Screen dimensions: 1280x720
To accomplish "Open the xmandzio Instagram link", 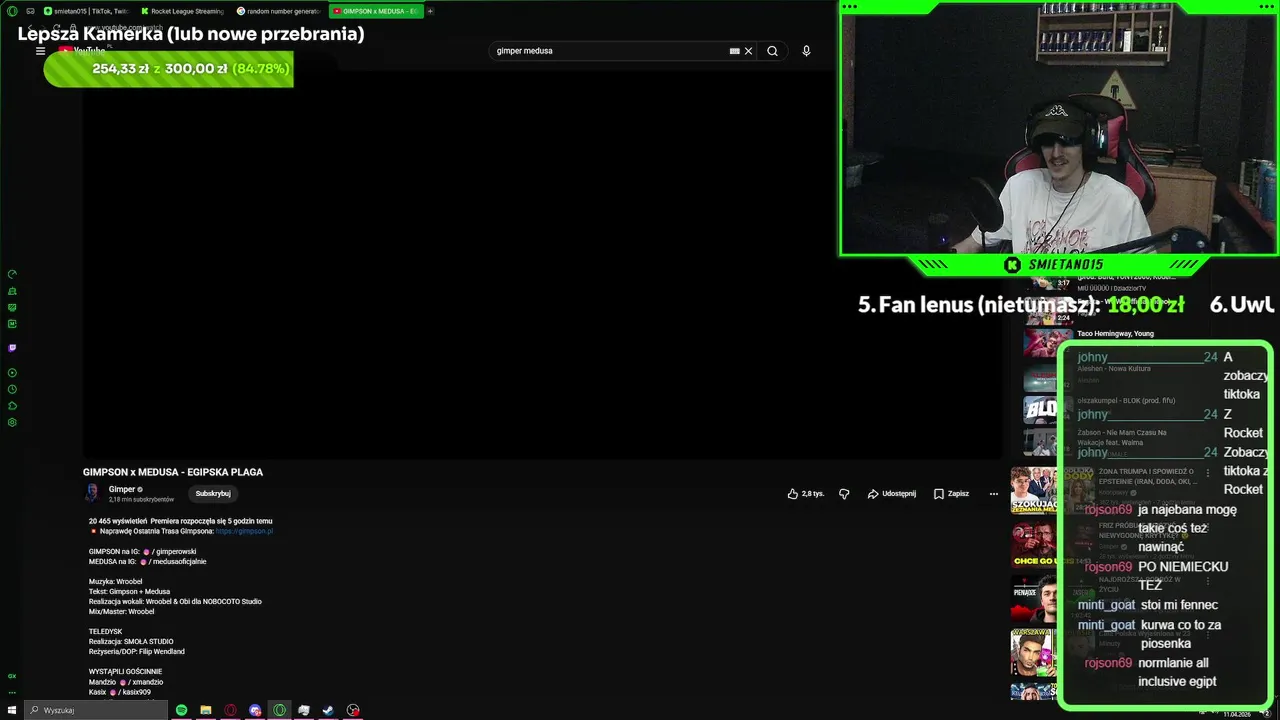I will coord(142,682).
